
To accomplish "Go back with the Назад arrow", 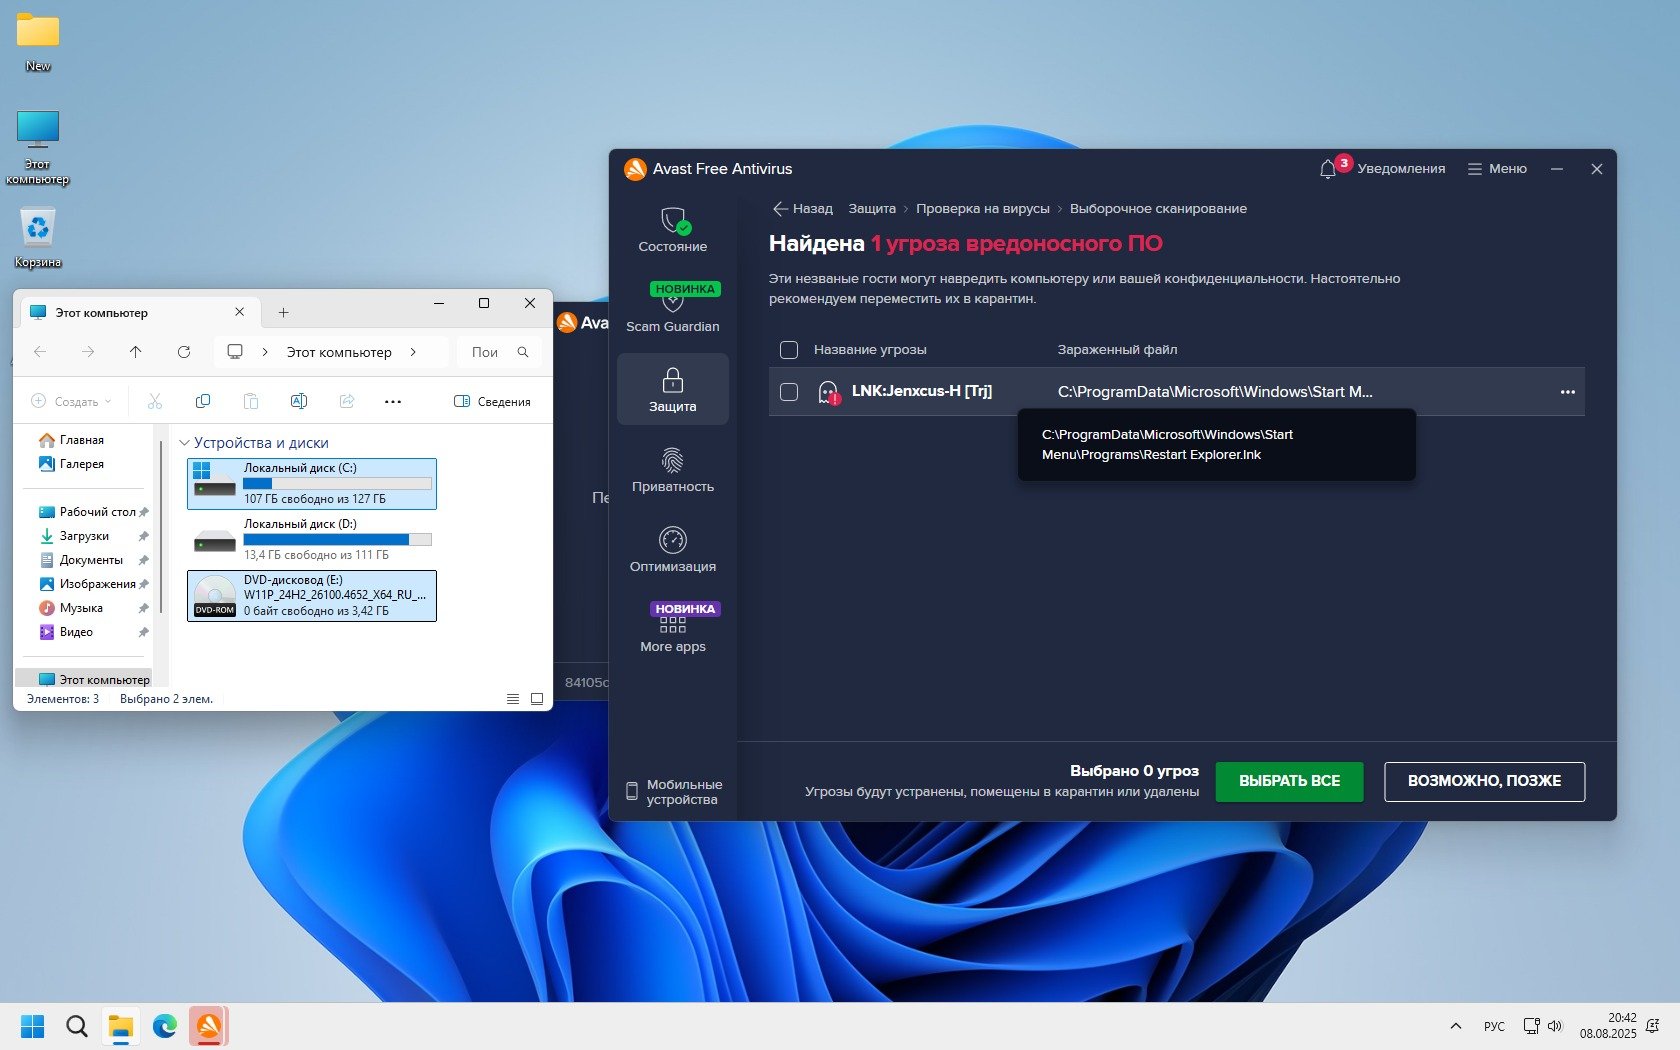I will tap(802, 209).
